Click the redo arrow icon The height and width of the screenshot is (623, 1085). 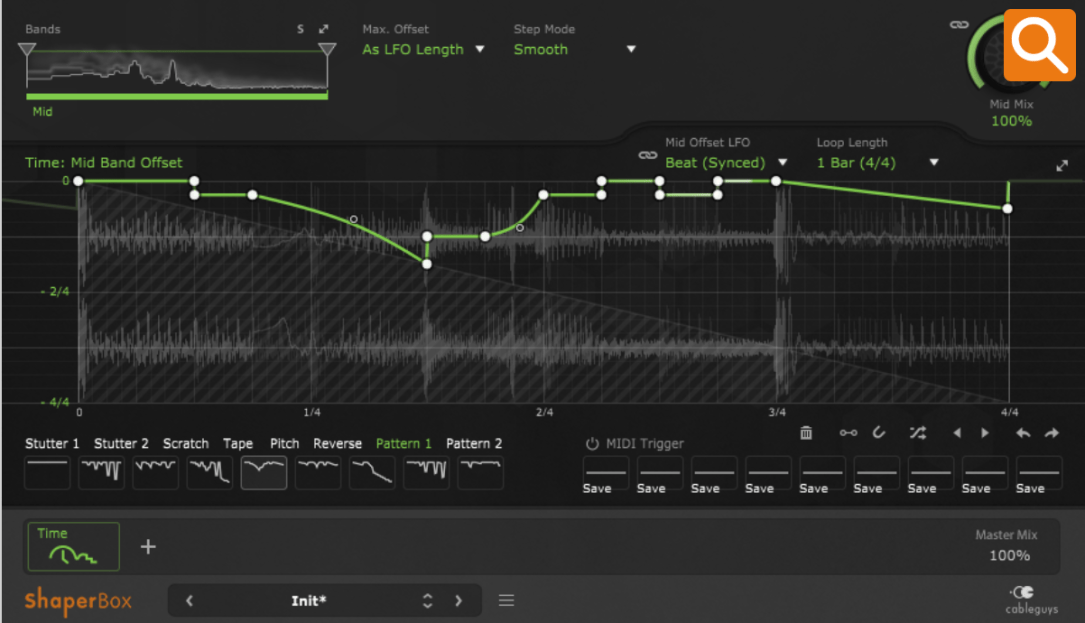1051,433
